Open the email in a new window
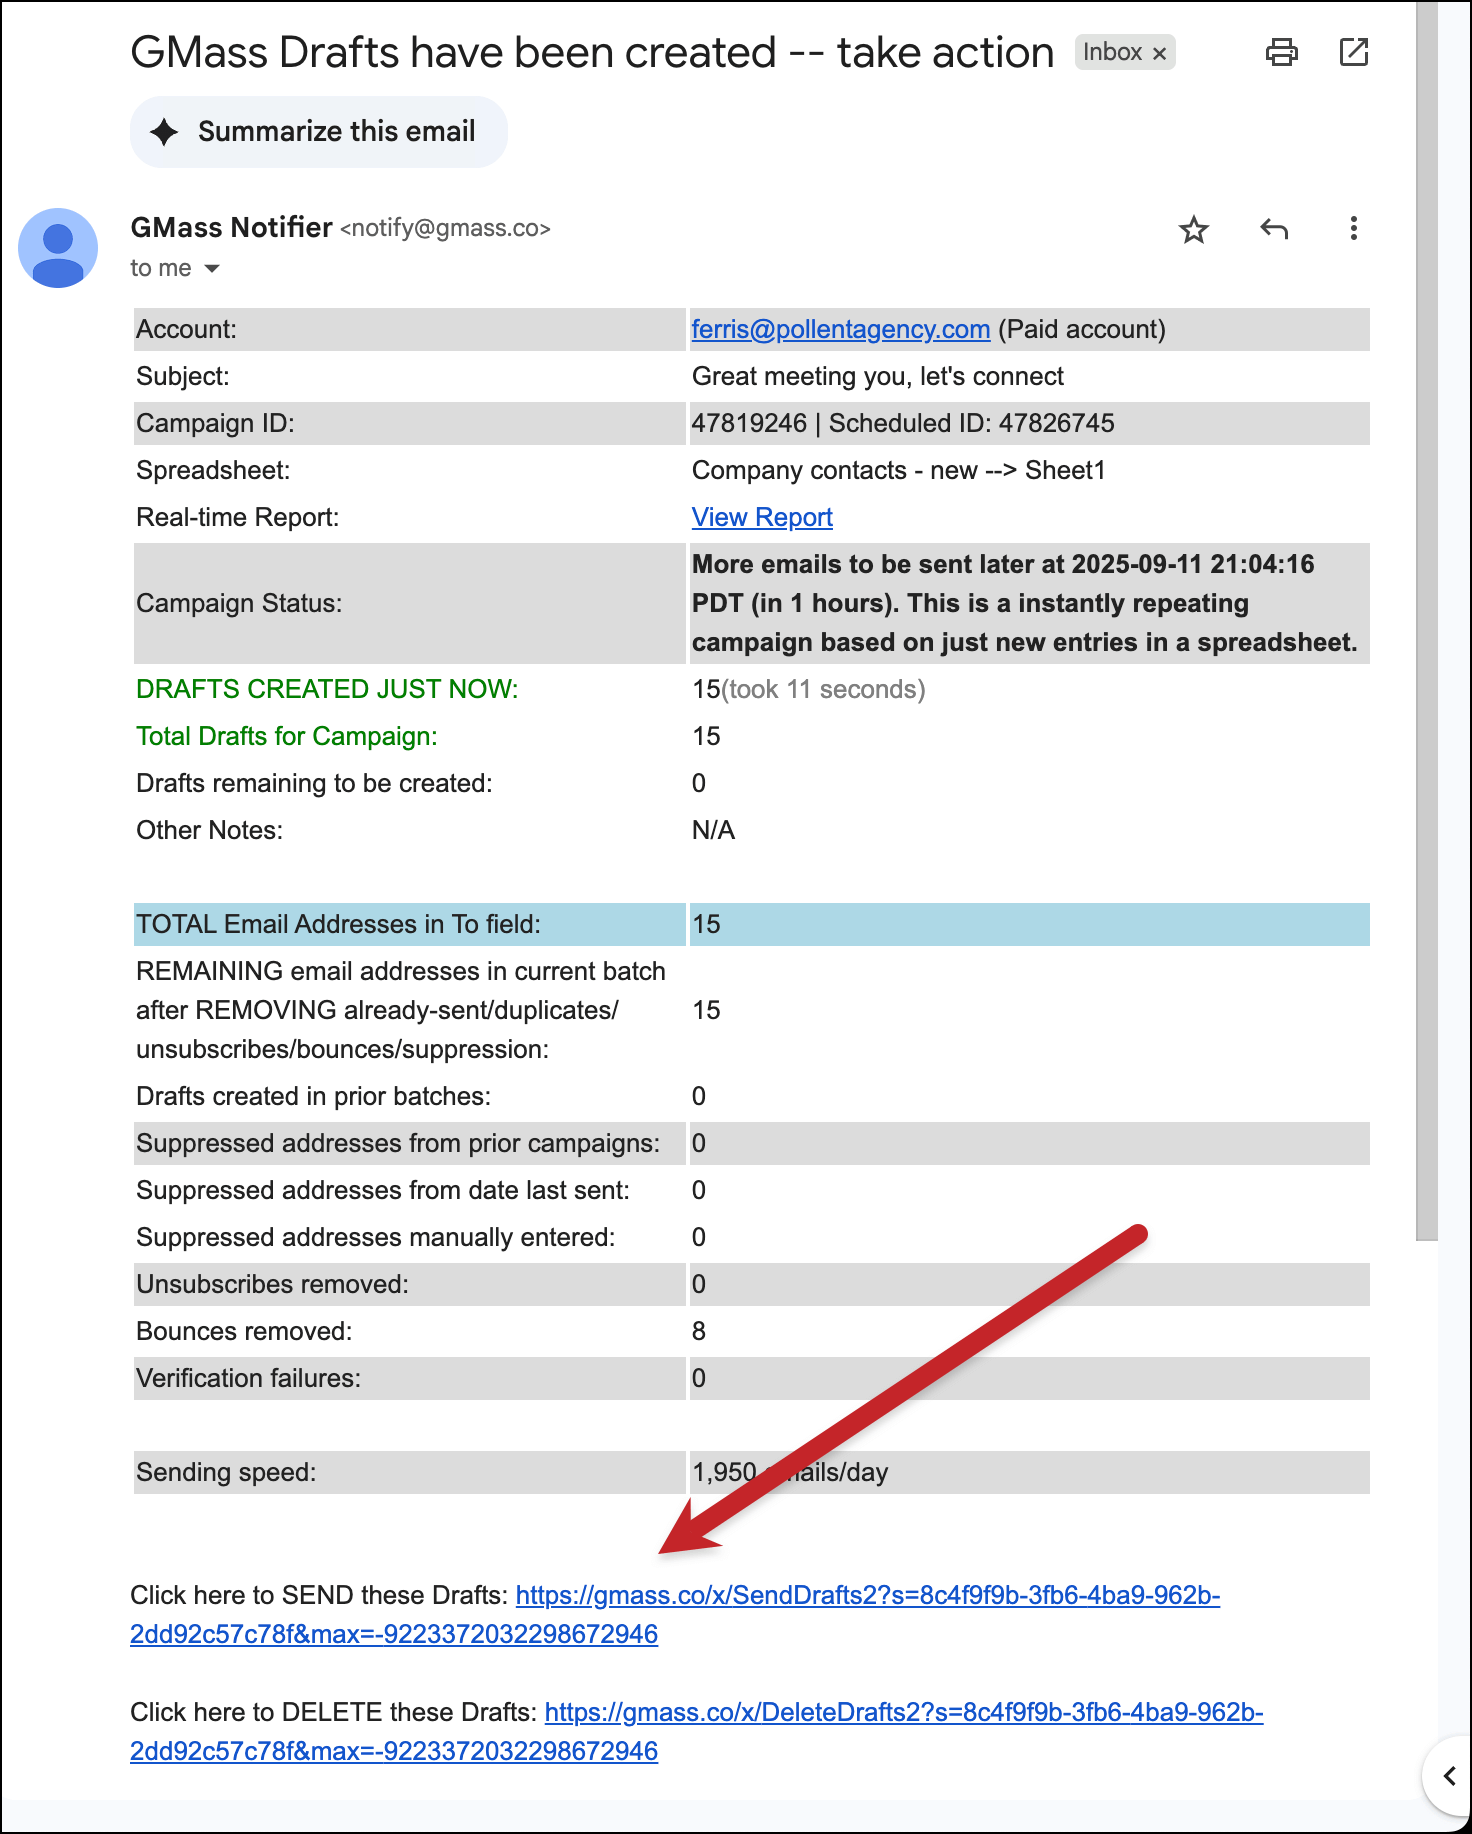1472x1834 pixels. tap(1353, 52)
